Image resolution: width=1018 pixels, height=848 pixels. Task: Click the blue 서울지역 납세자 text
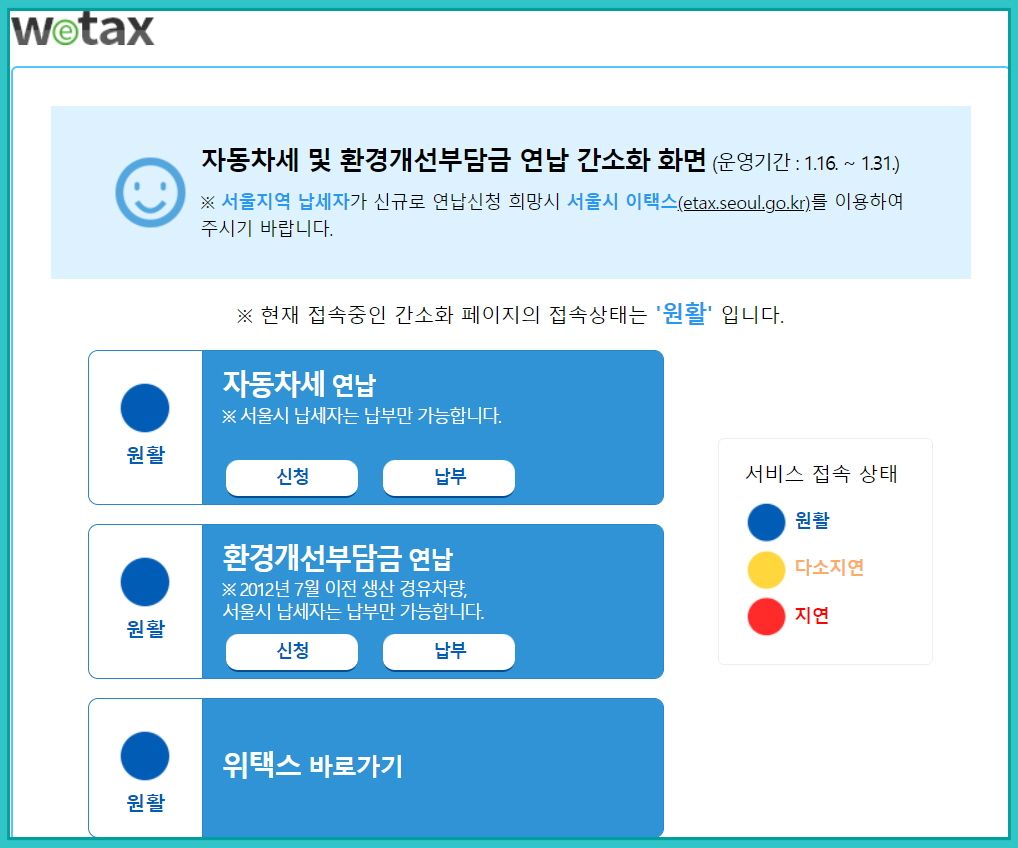(286, 202)
